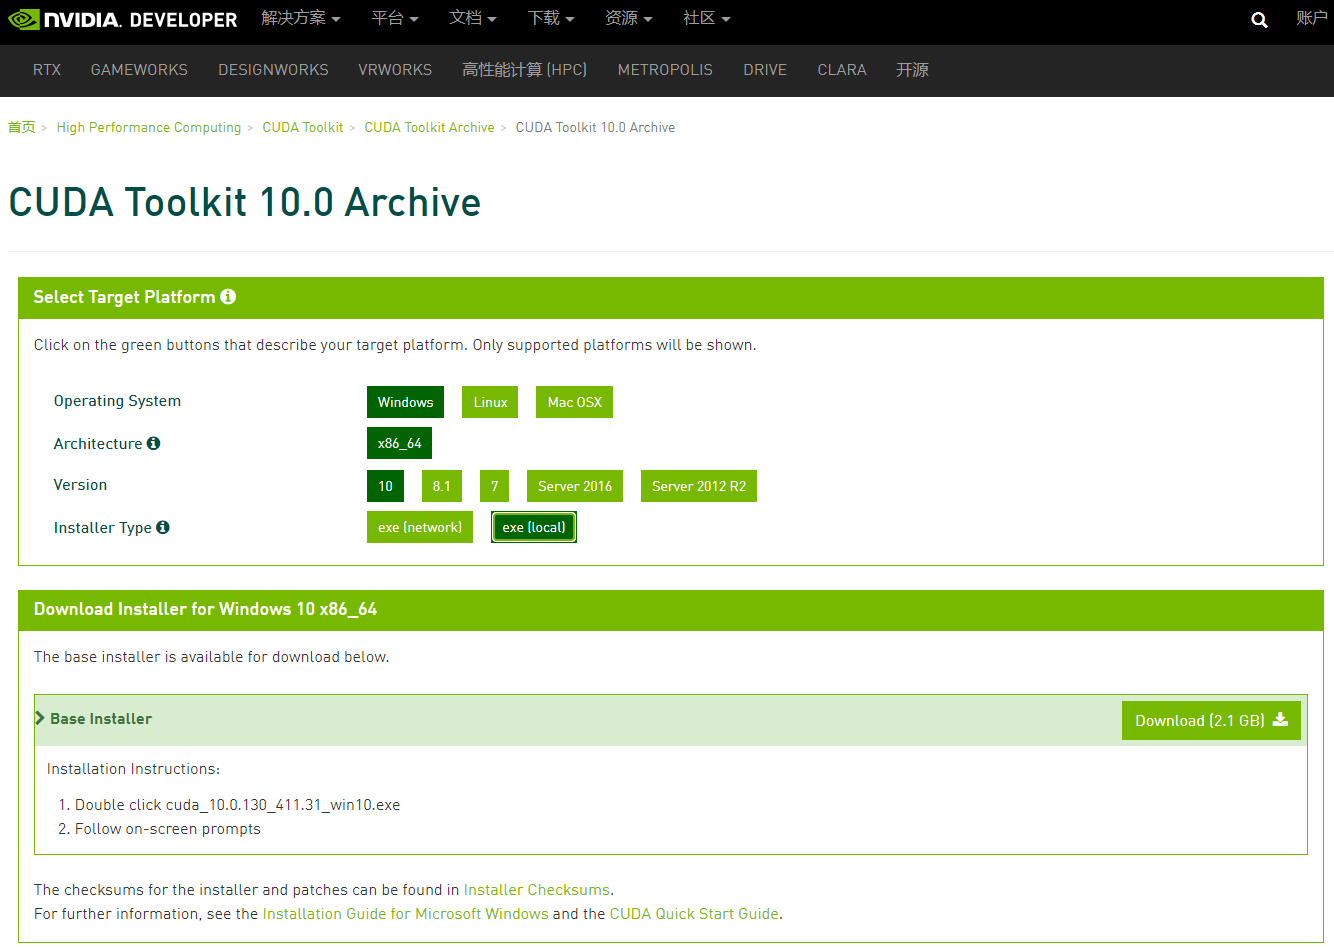Select the Windows operating system button
This screenshot has width=1334, height=948.
[x=405, y=402]
